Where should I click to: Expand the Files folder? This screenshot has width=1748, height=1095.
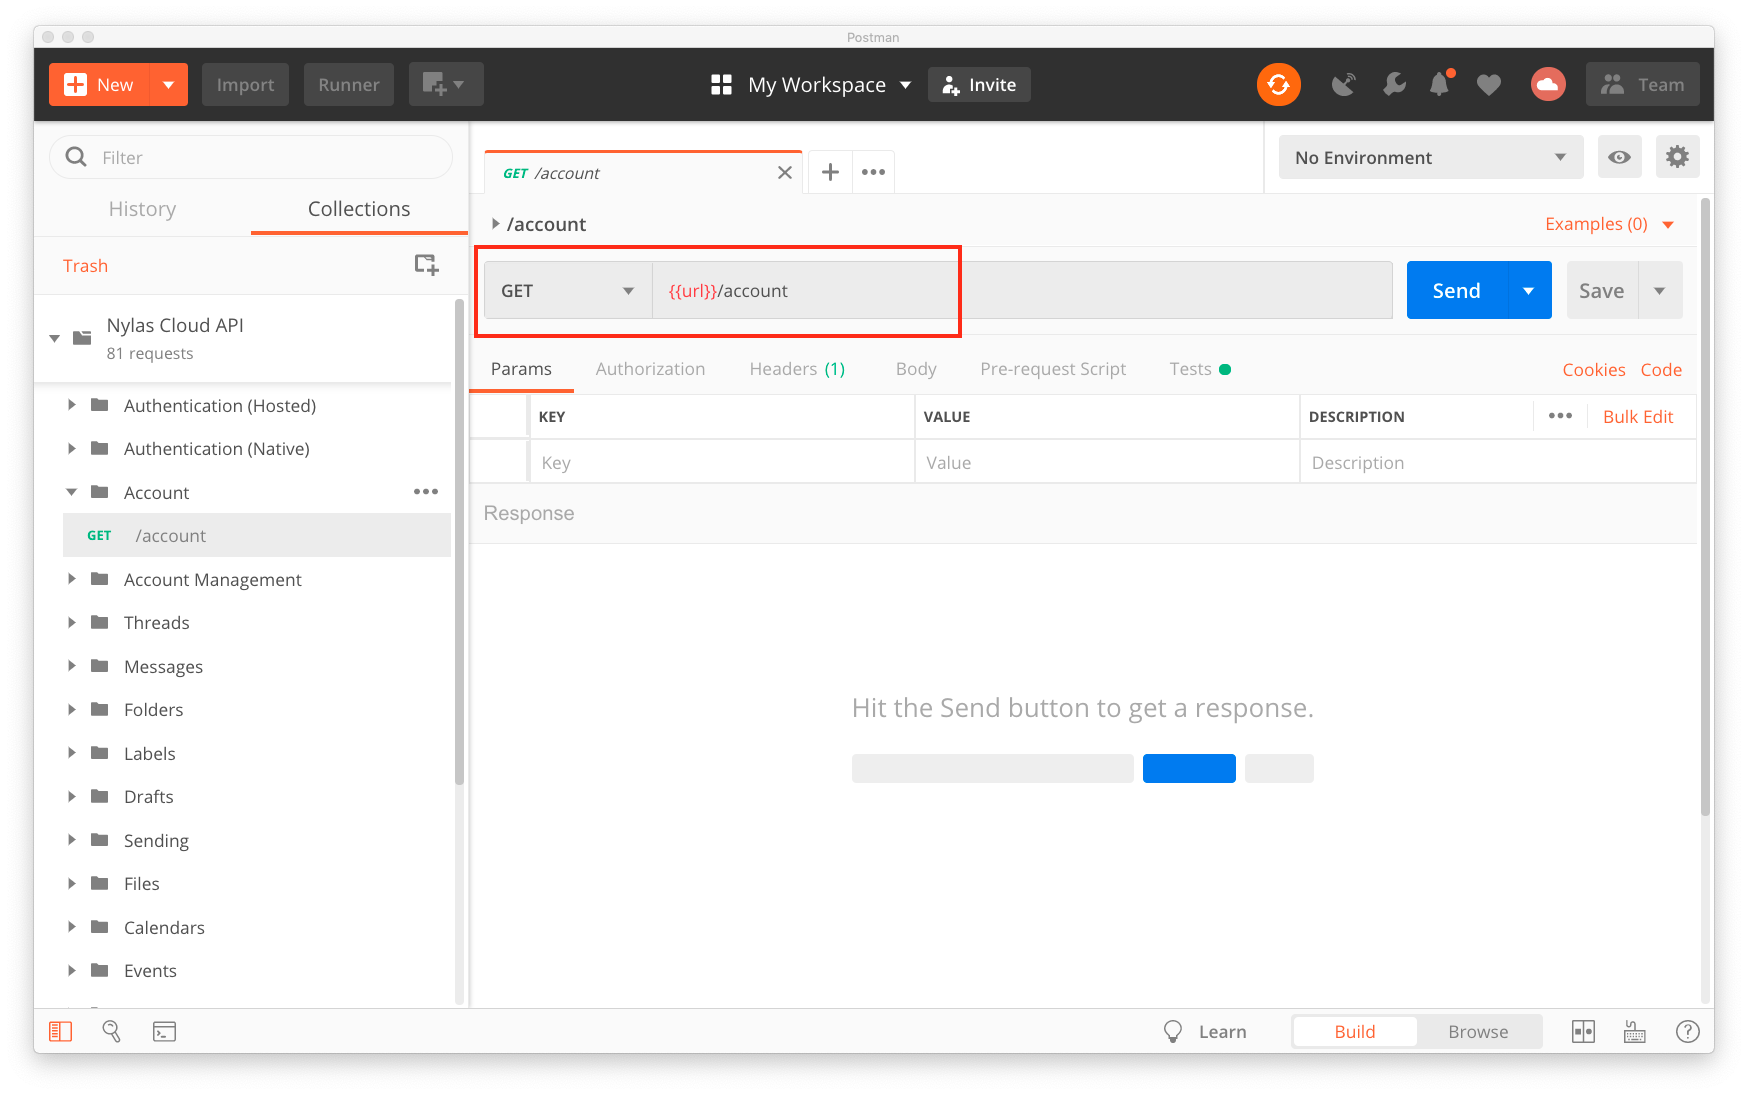click(x=72, y=884)
